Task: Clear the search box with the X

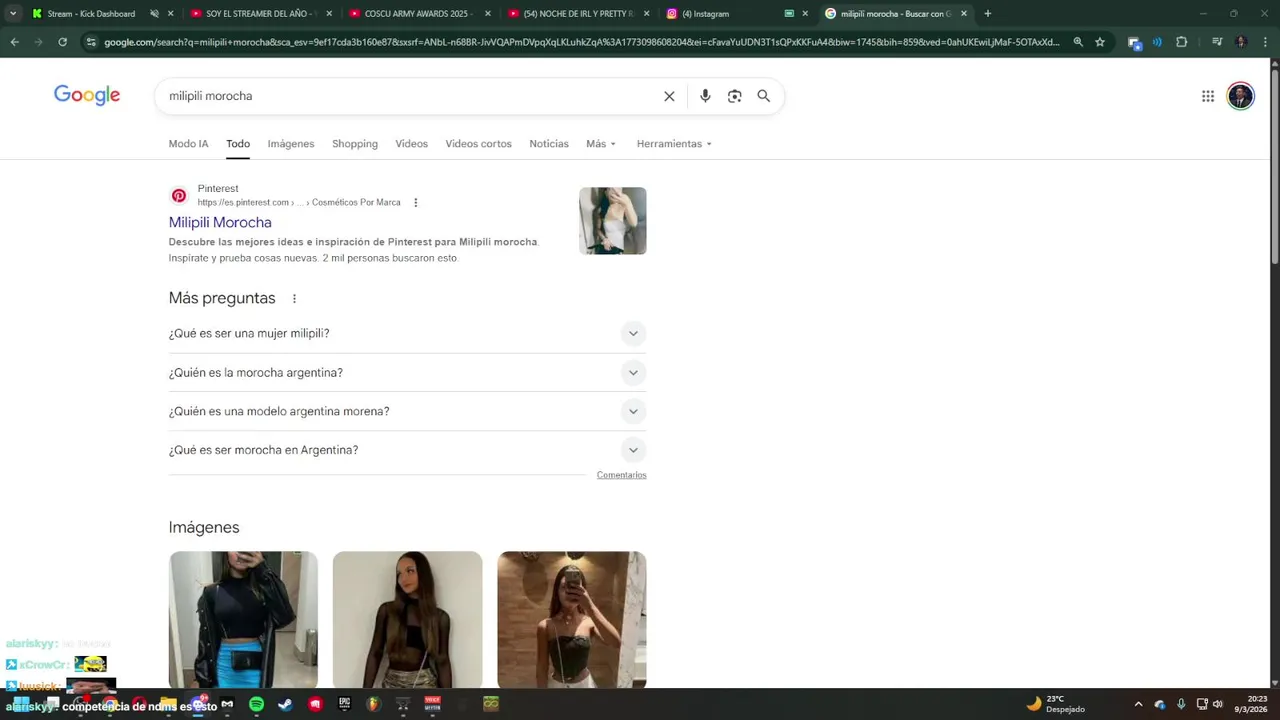Action: [669, 96]
